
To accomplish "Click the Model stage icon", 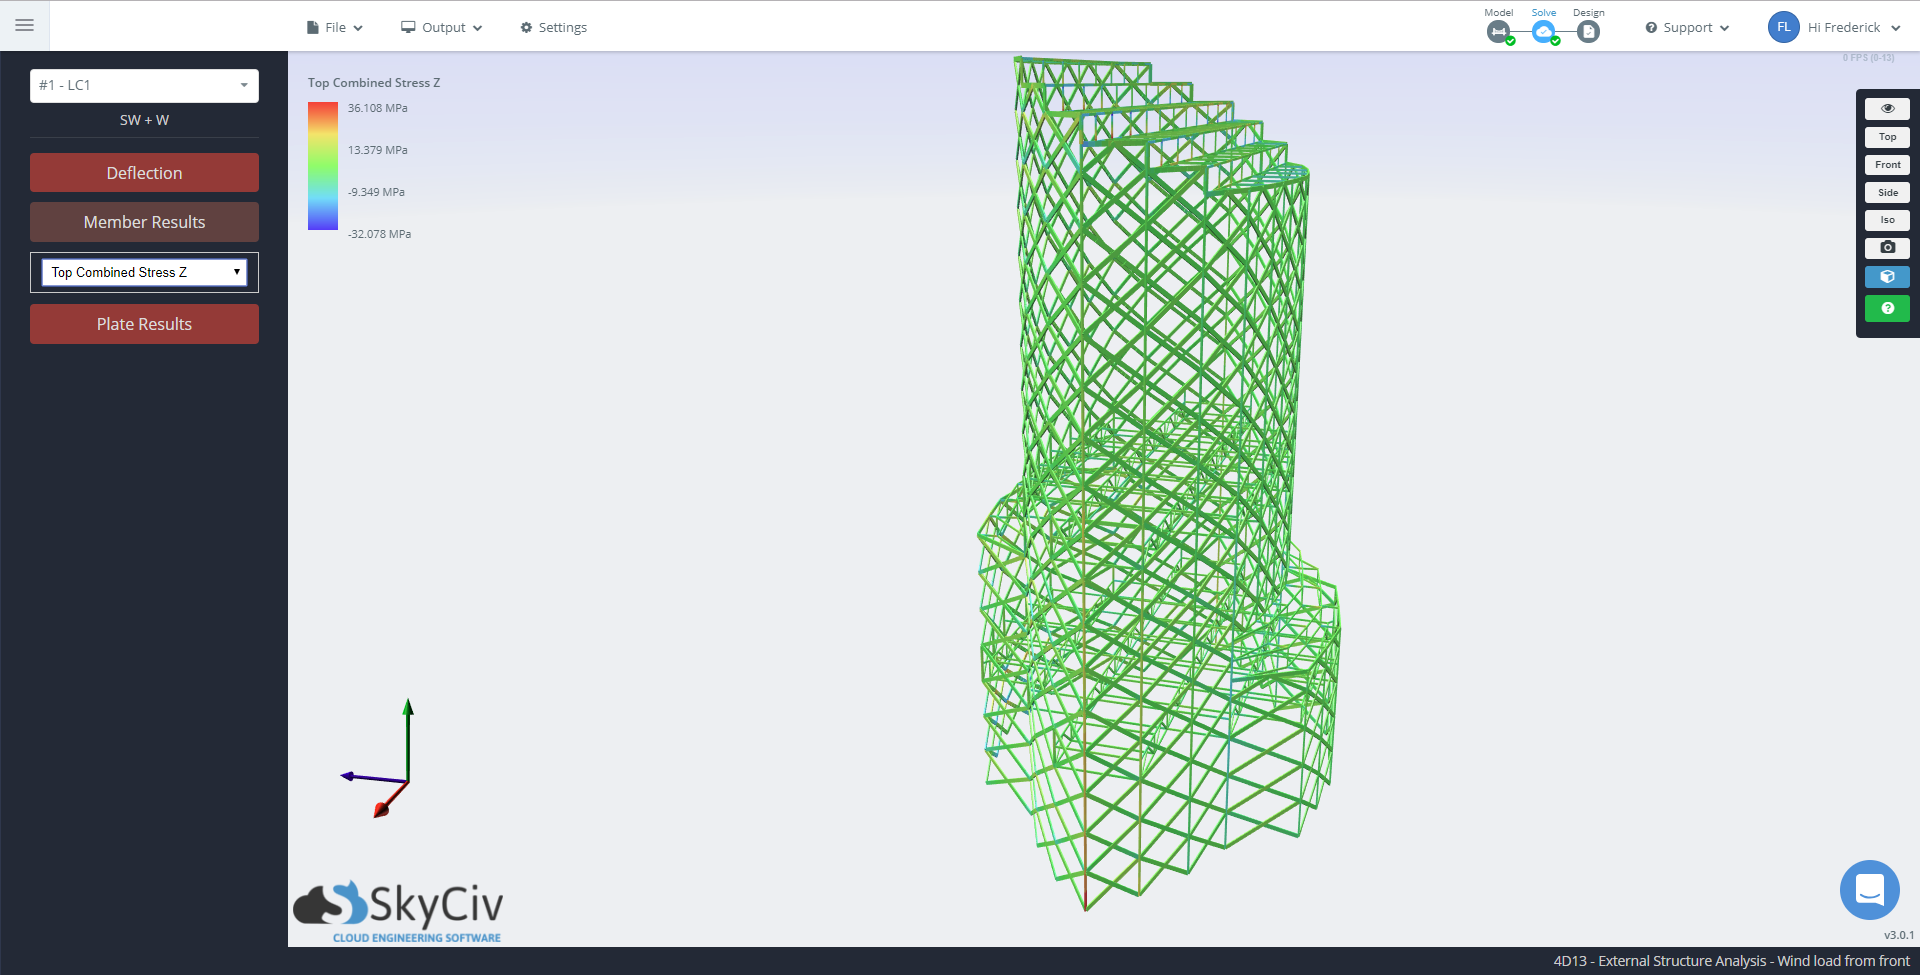I will point(1498,32).
